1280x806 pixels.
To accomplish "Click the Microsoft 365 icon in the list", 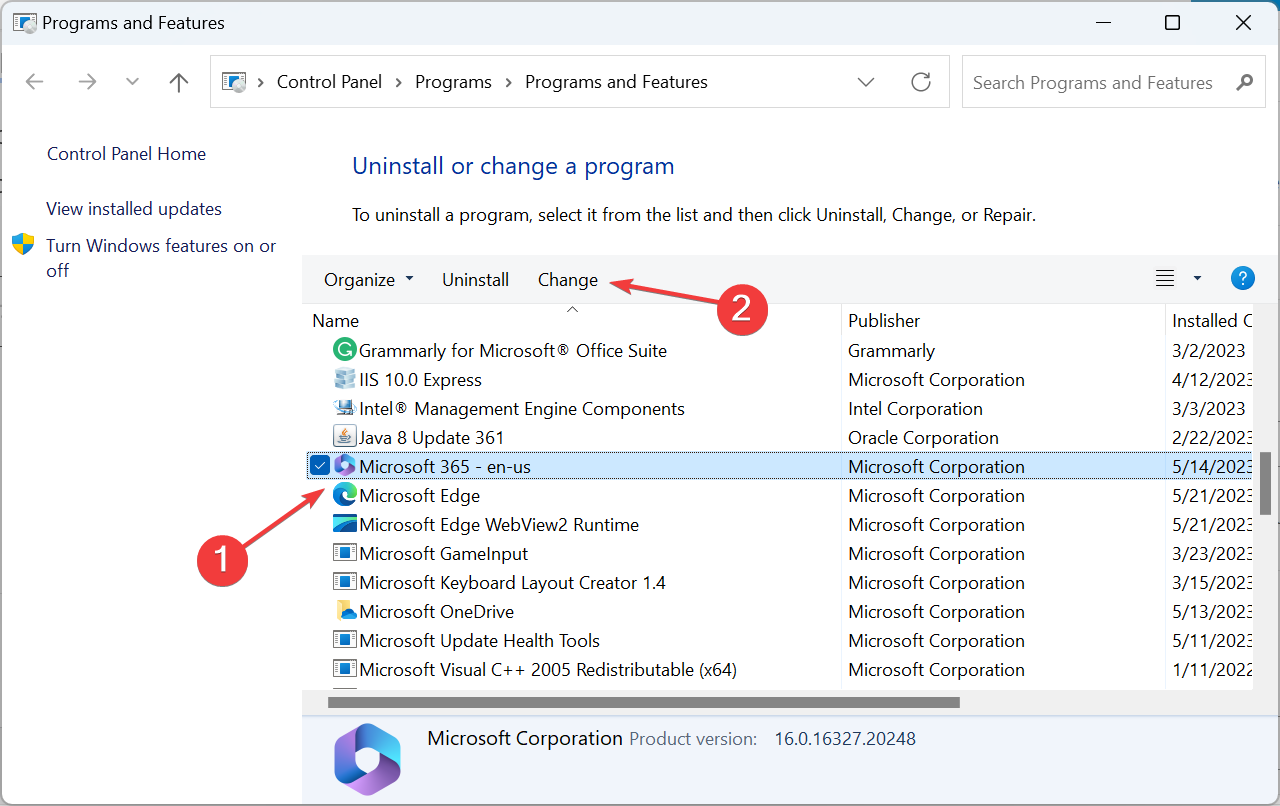I will 345,466.
